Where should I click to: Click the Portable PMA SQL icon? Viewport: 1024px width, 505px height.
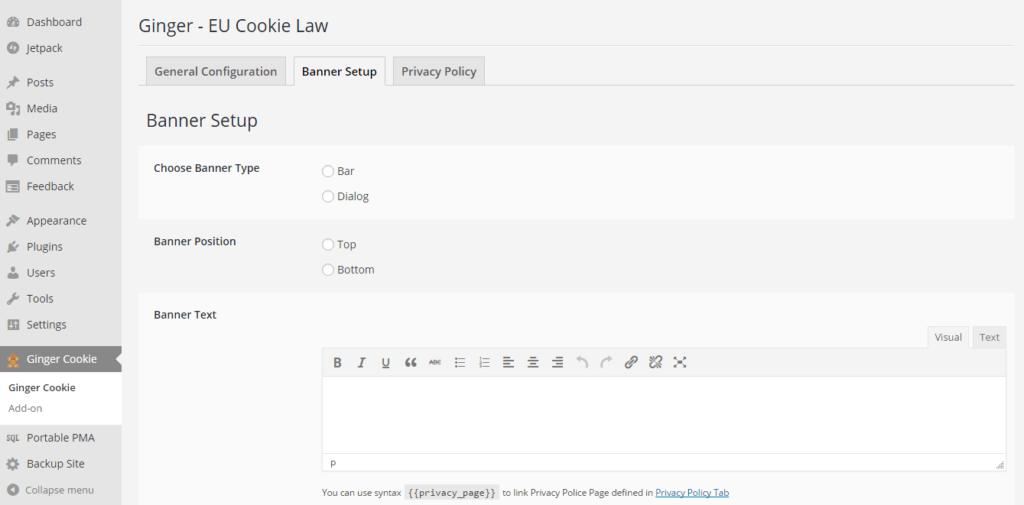pyautogui.click(x=12, y=438)
